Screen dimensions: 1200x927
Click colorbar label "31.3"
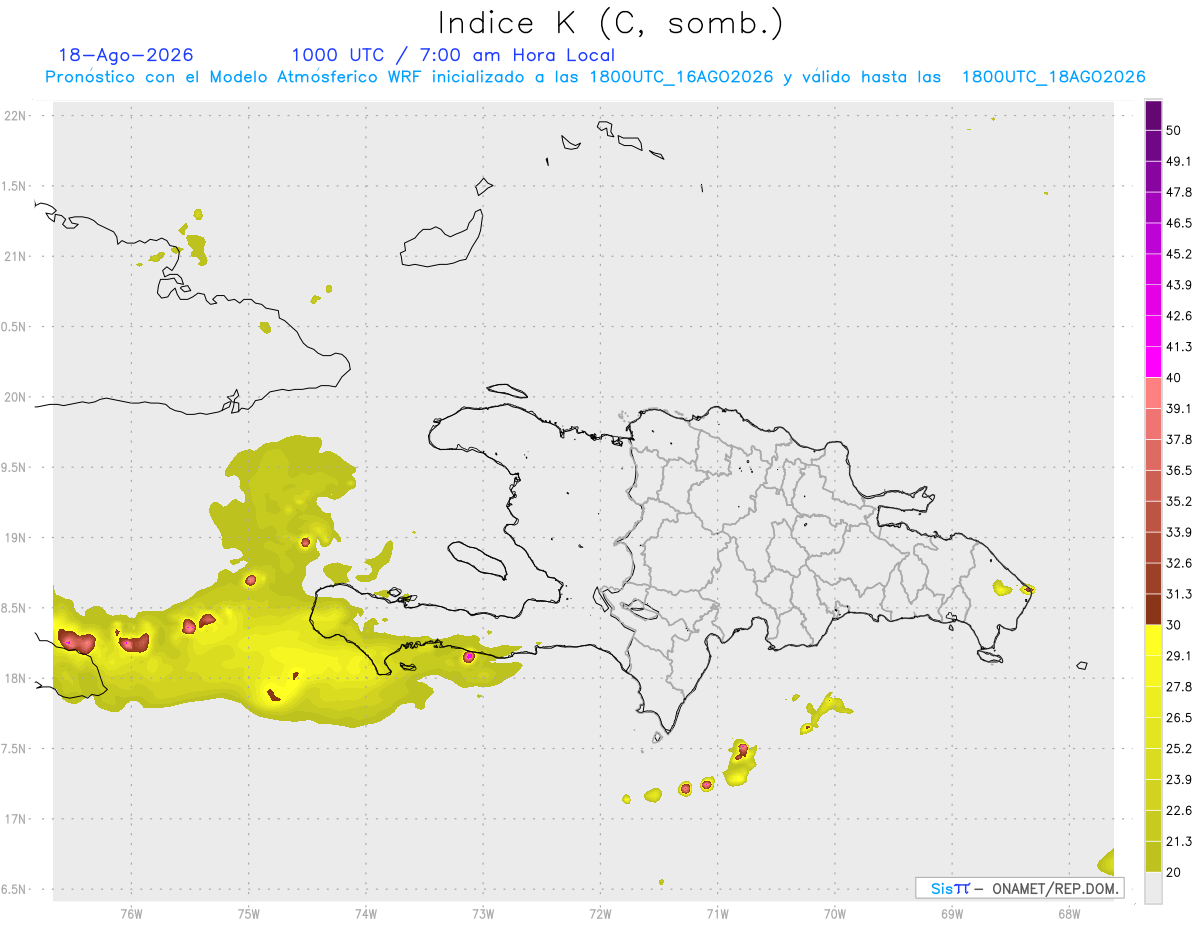pos(1179,594)
